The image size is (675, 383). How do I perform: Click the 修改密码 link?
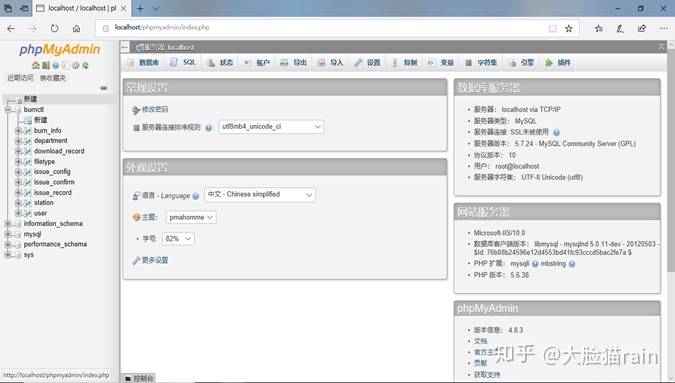[x=155, y=110]
